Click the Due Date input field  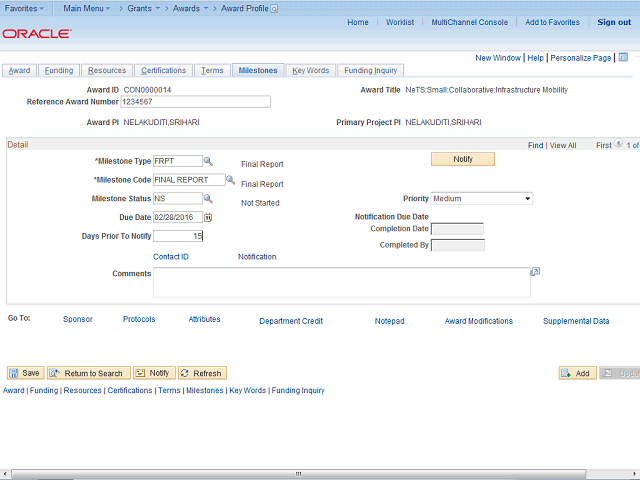click(x=178, y=218)
